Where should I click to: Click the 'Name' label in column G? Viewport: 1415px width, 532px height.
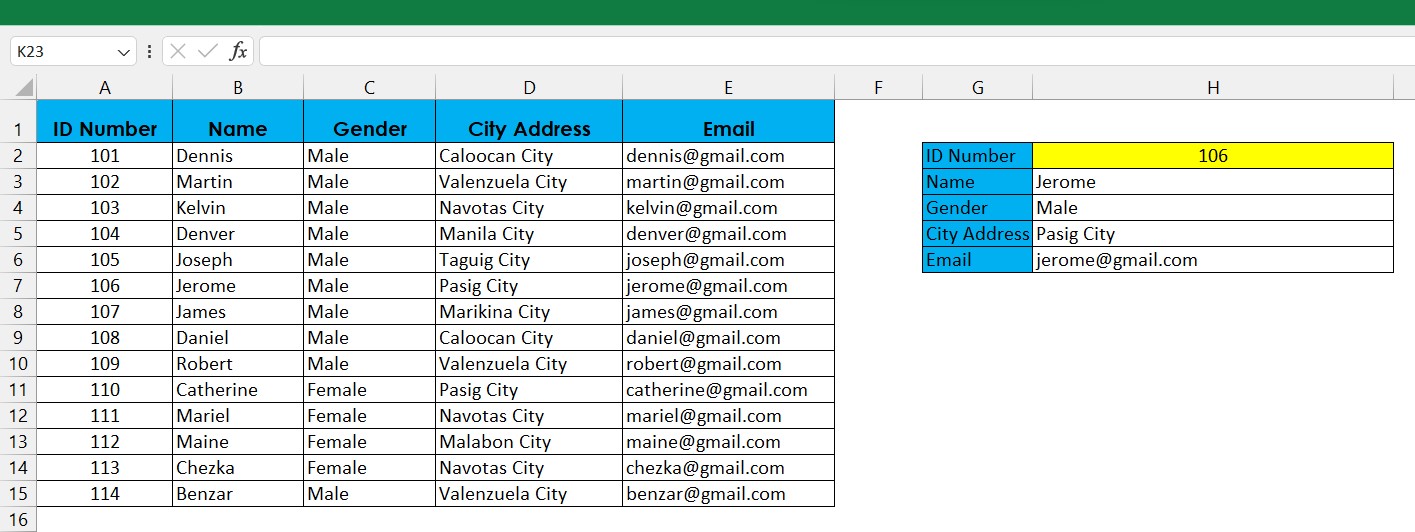tap(977, 182)
